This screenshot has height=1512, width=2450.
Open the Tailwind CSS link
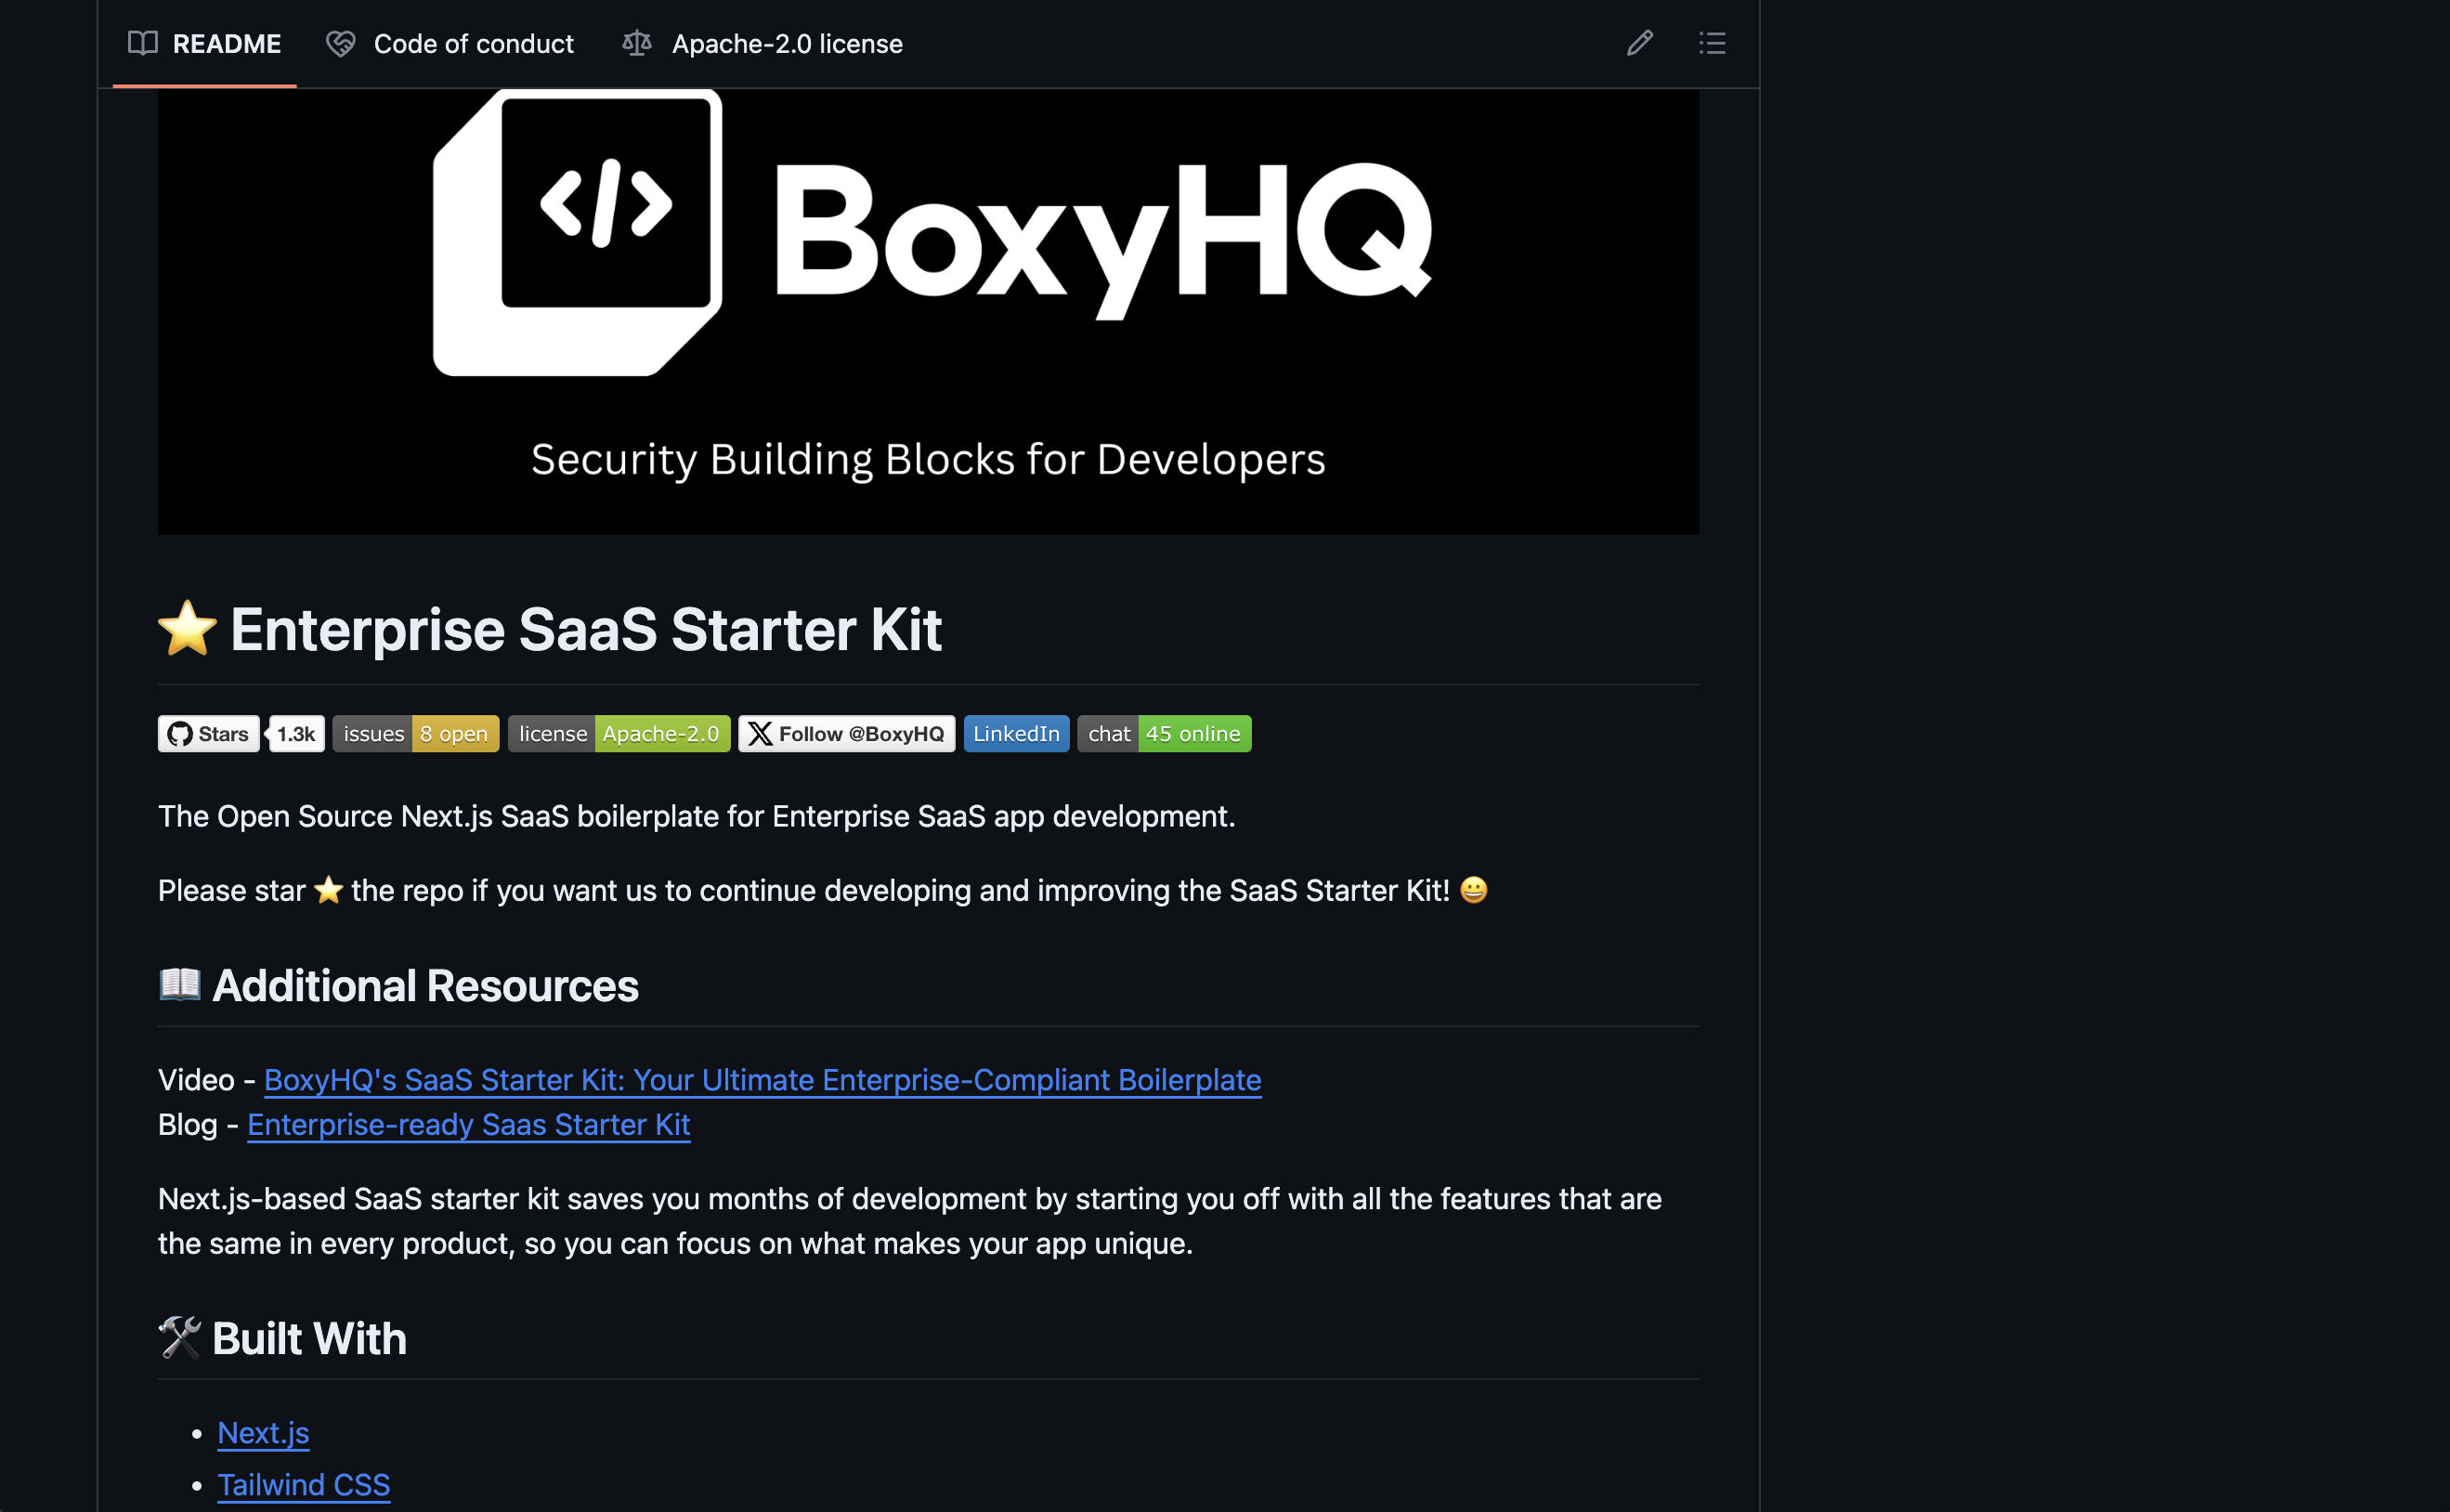coord(304,1485)
